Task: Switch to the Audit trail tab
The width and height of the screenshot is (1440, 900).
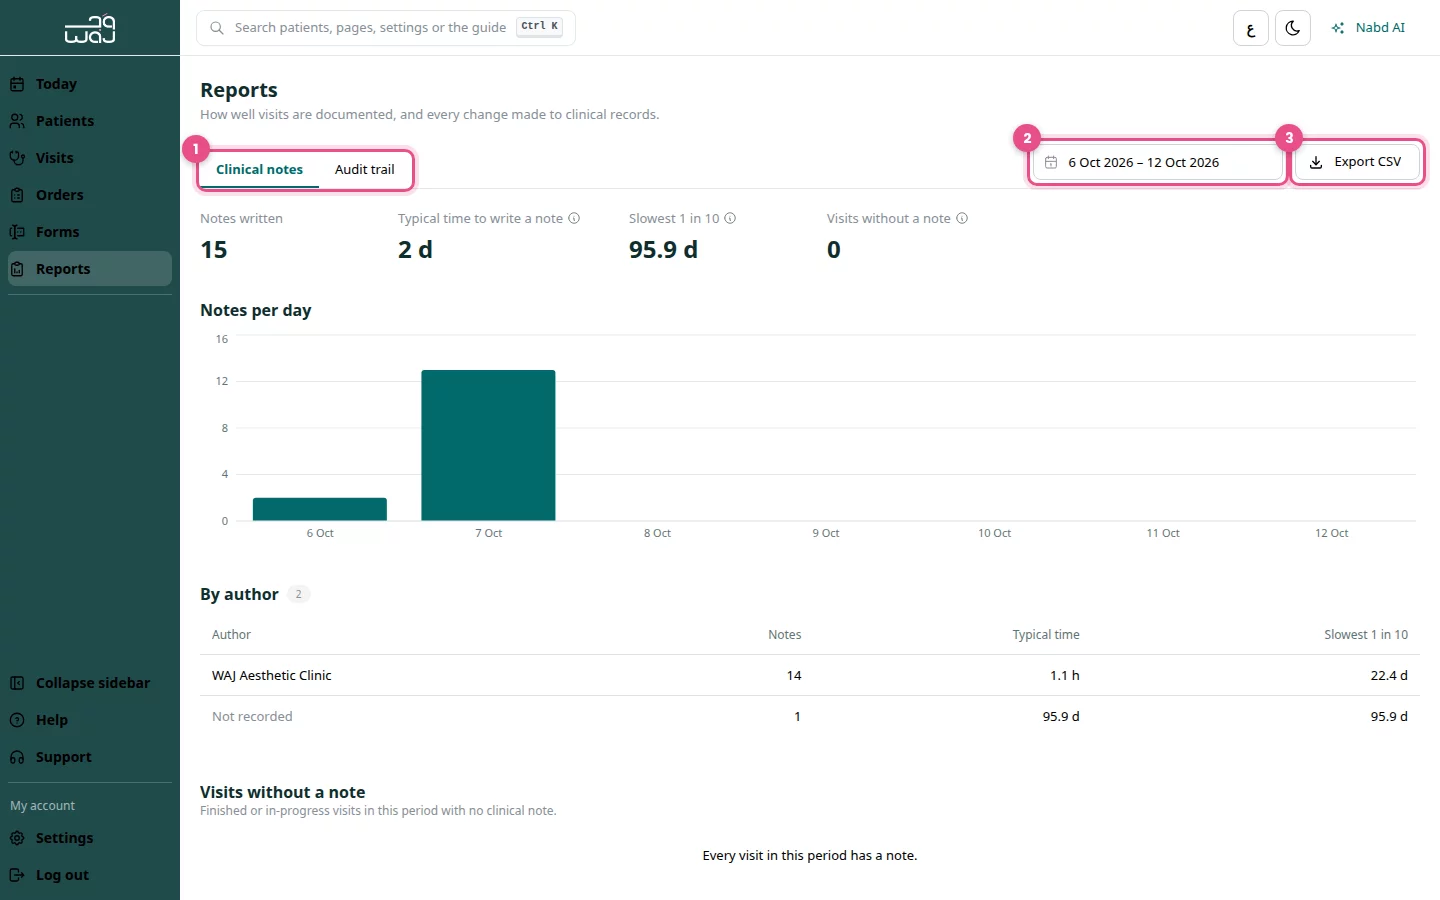Action: pyautogui.click(x=365, y=170)
